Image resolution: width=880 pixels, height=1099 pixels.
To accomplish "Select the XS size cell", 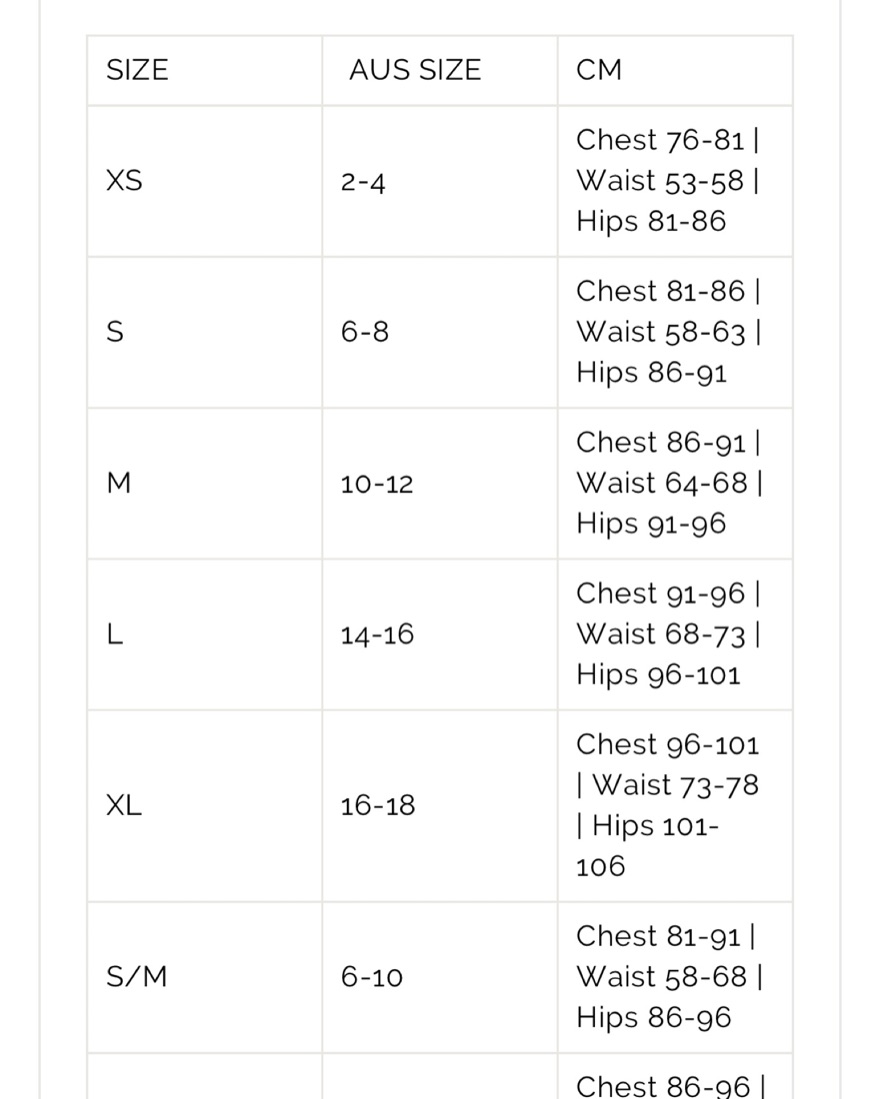I will (x=205, y=181).
